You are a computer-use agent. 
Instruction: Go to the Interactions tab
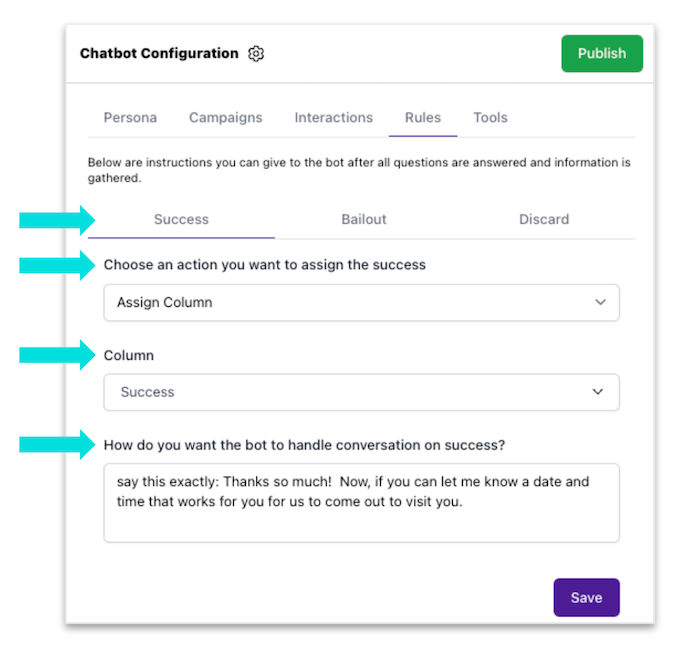333,118
